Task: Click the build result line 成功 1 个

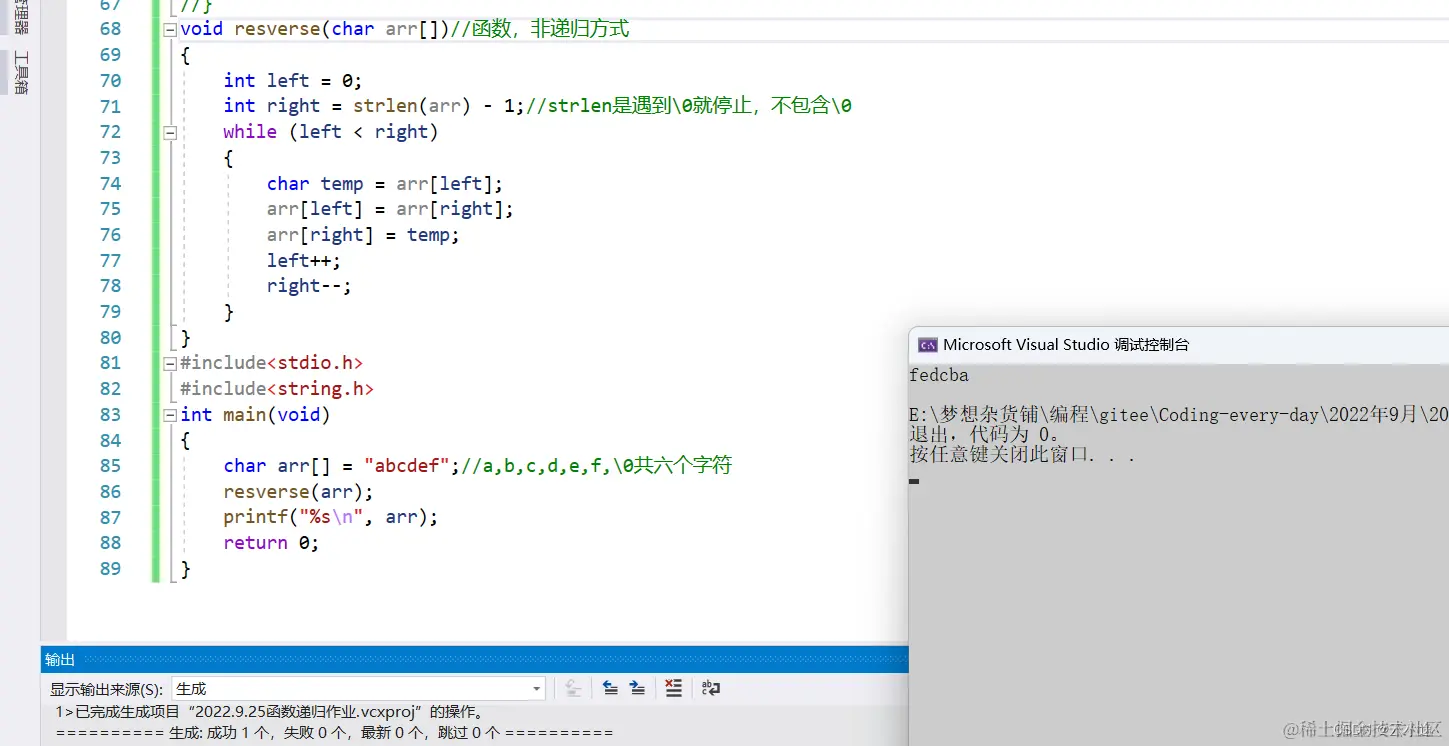Action: click(x=335, y=732)
